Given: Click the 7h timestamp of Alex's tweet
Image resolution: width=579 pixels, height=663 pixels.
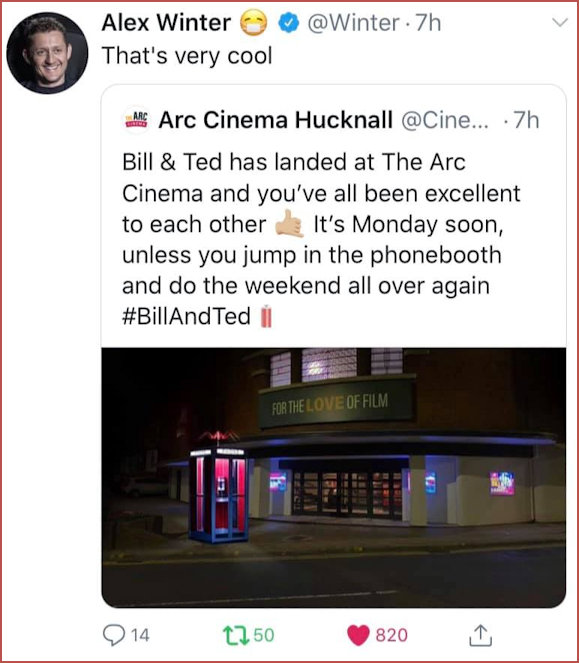Looking at the screenshot, I should click(428, 23).
